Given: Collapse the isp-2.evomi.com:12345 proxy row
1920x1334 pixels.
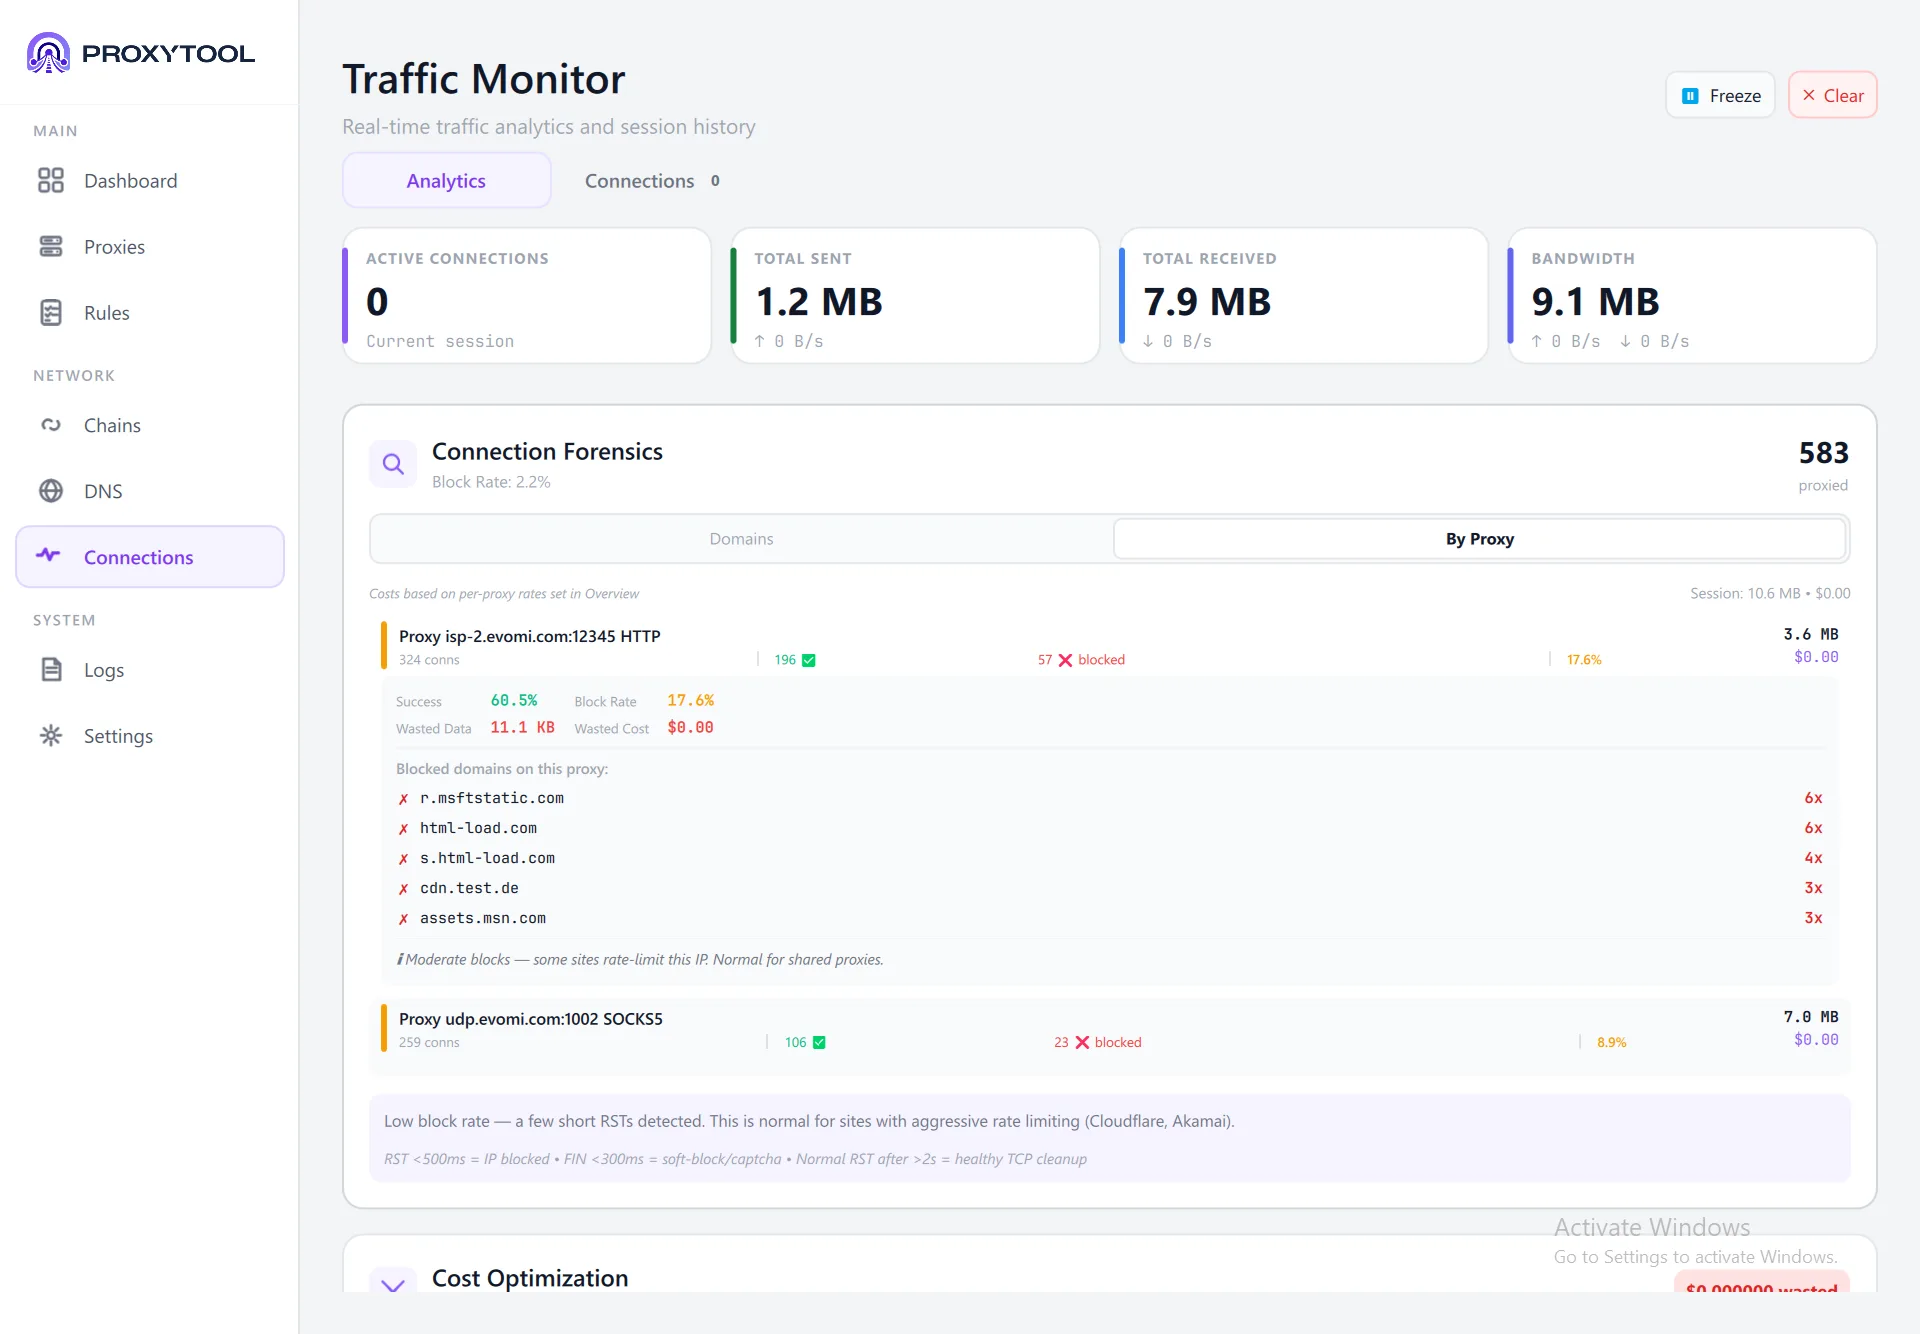Looking at the screenshot, I should click(1110, 646).
